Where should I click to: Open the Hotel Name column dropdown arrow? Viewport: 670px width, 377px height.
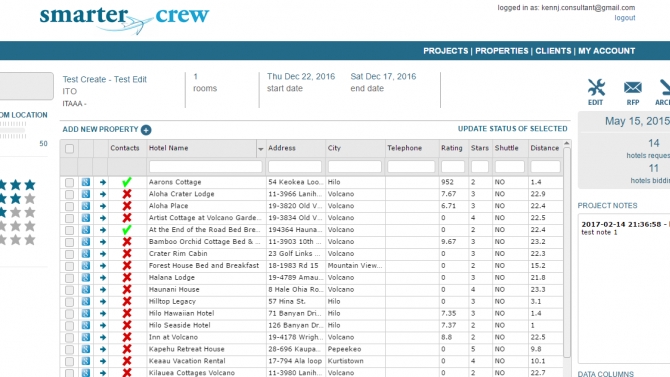point(261,149)
